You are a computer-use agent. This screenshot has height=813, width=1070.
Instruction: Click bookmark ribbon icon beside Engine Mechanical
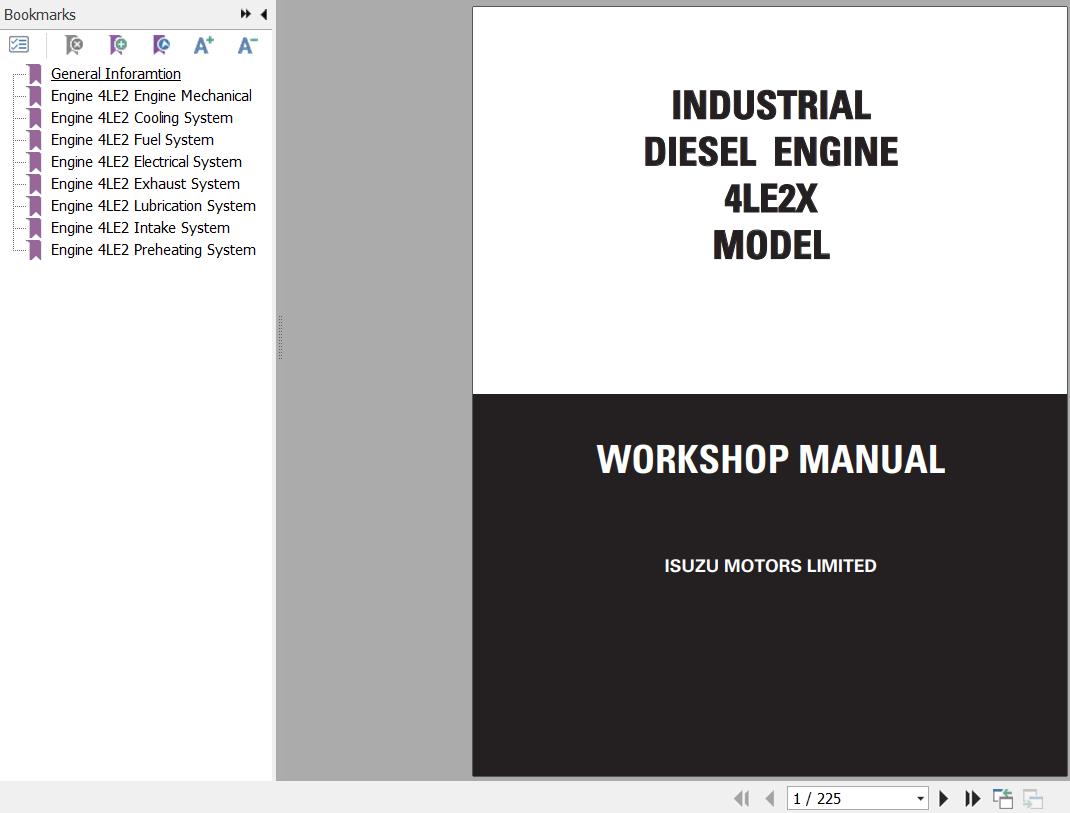pyautogui.click(x=35, y=96)
